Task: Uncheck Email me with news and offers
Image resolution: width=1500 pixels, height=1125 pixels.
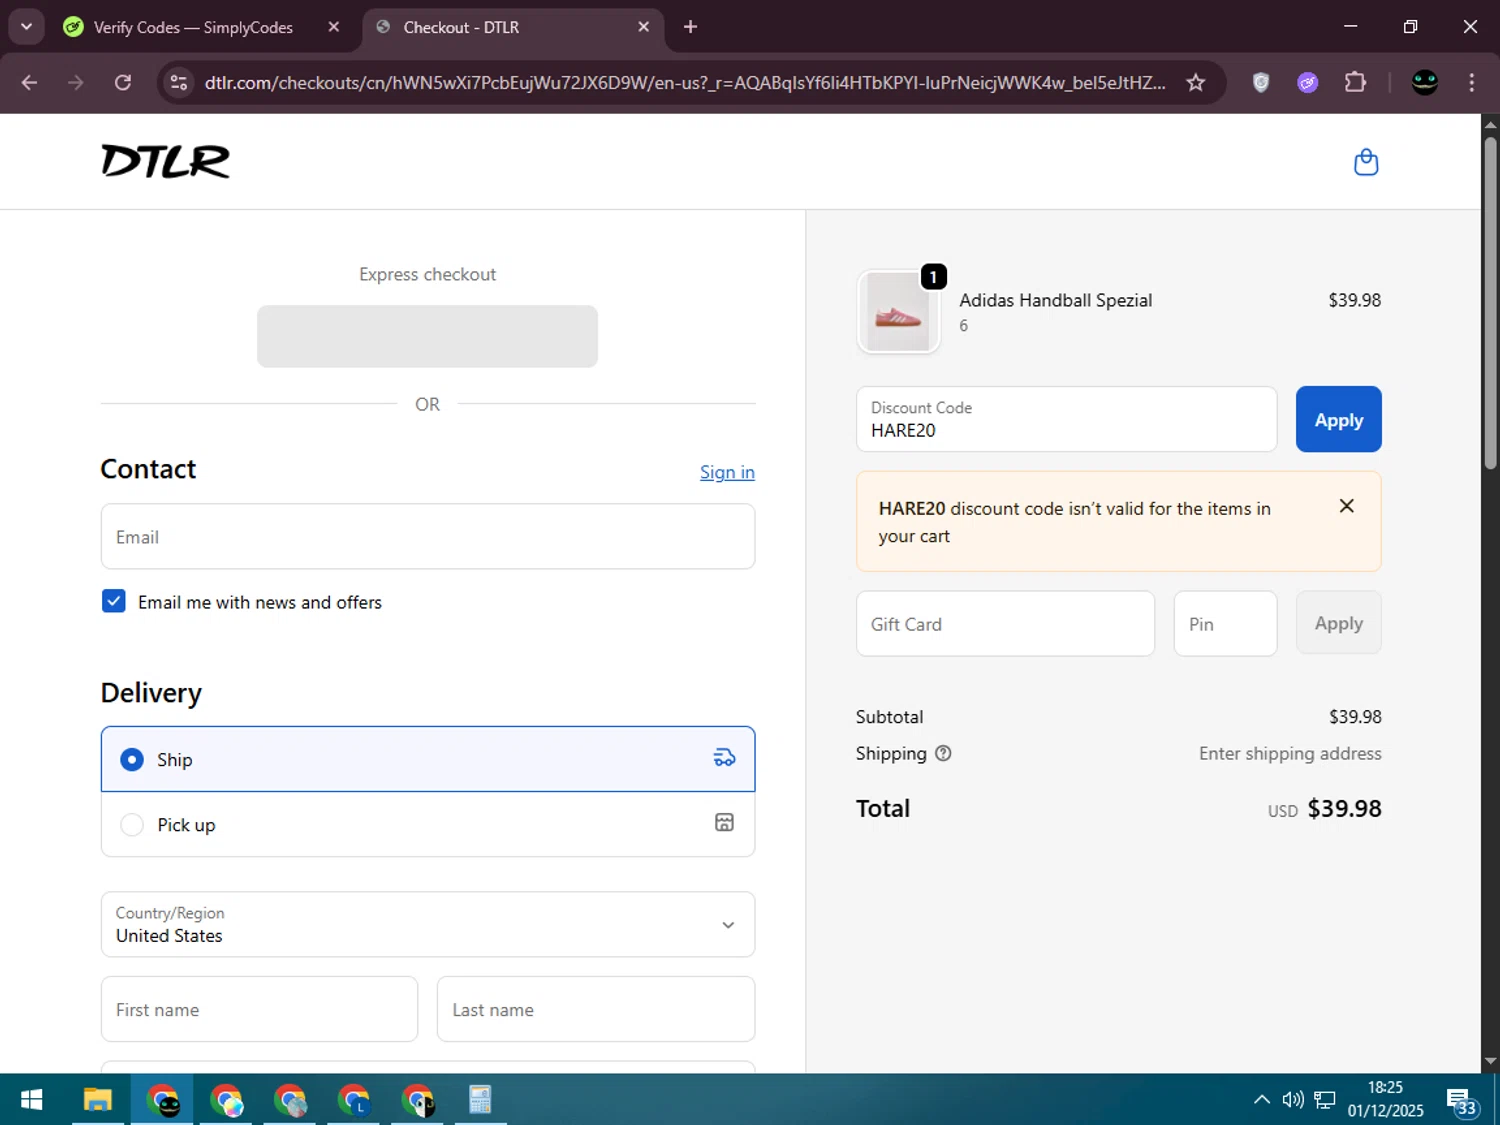Action: point(114,601)
